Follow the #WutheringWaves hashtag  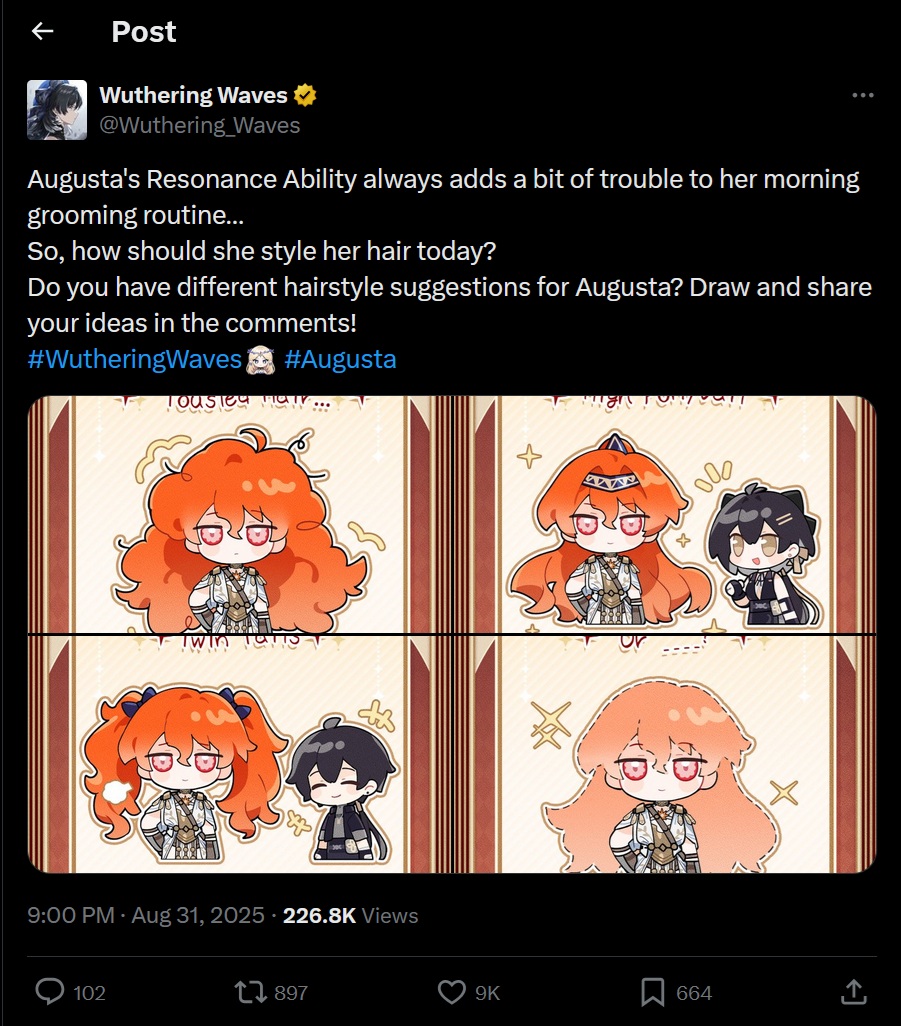(x=135, y=359)
